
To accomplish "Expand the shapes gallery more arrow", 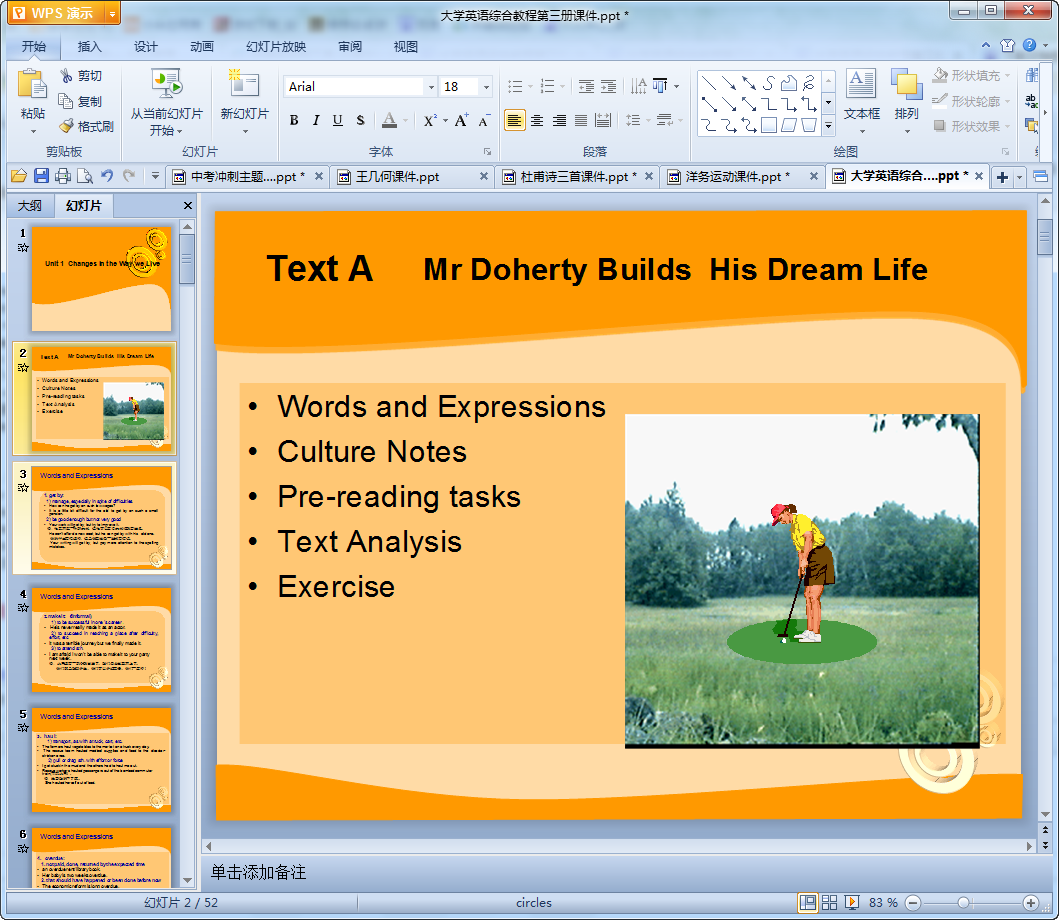I will click(829, 125).
